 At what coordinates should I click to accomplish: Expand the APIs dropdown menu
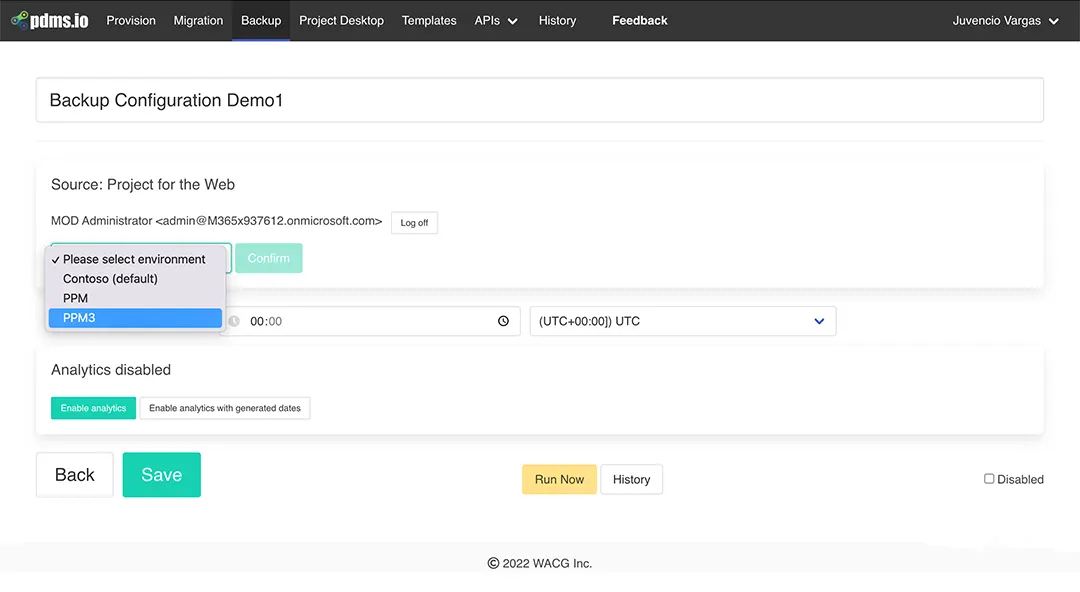pyautogui.click(x=496, y=20)
